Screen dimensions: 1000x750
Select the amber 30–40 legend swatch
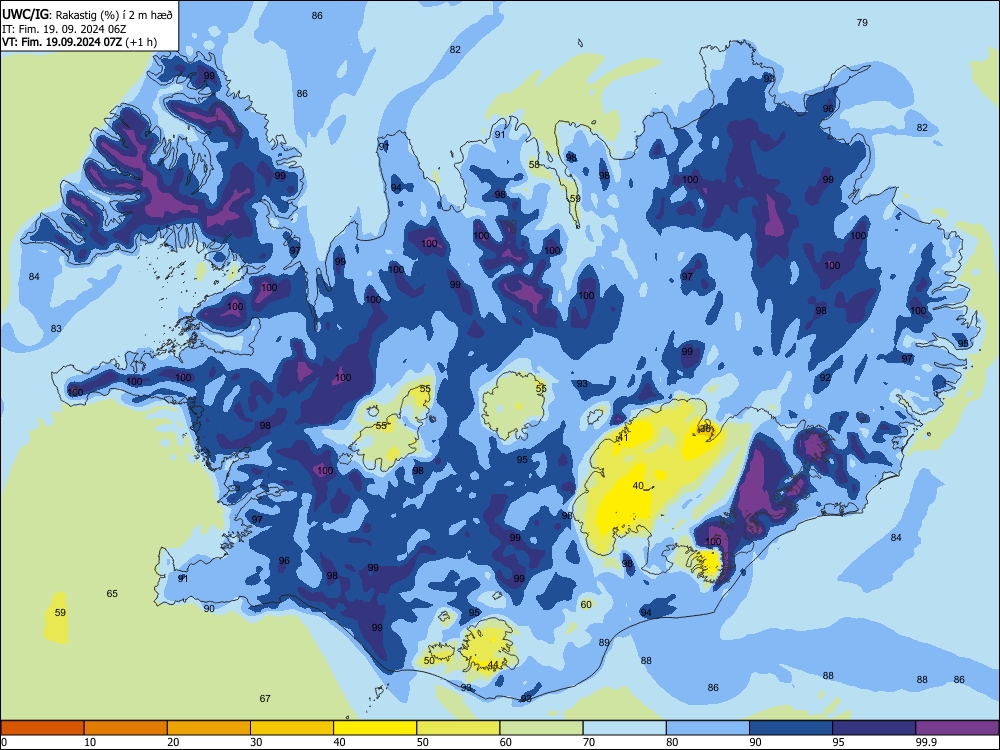pyautogui.click(x=292, y=728)
